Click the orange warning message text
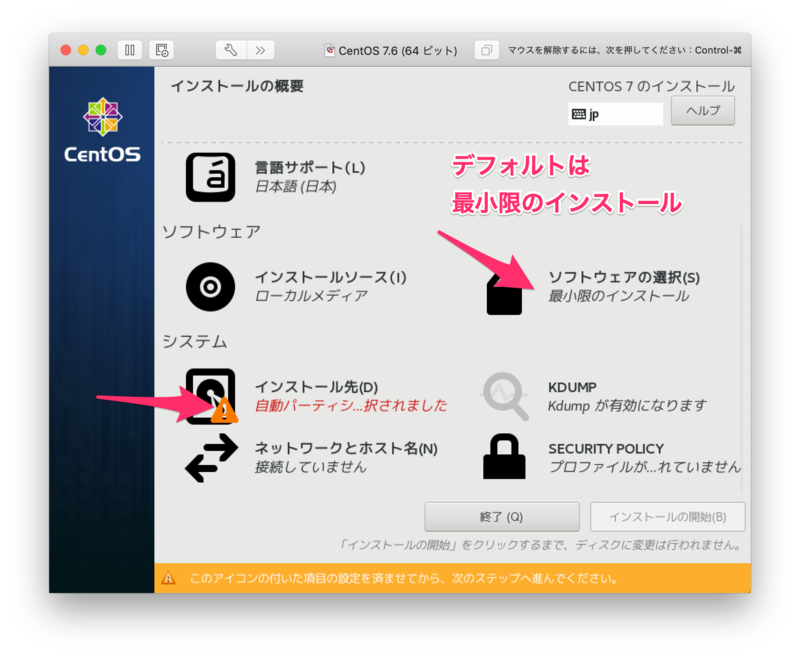This screenshot has width=800, height=658. 404,578
